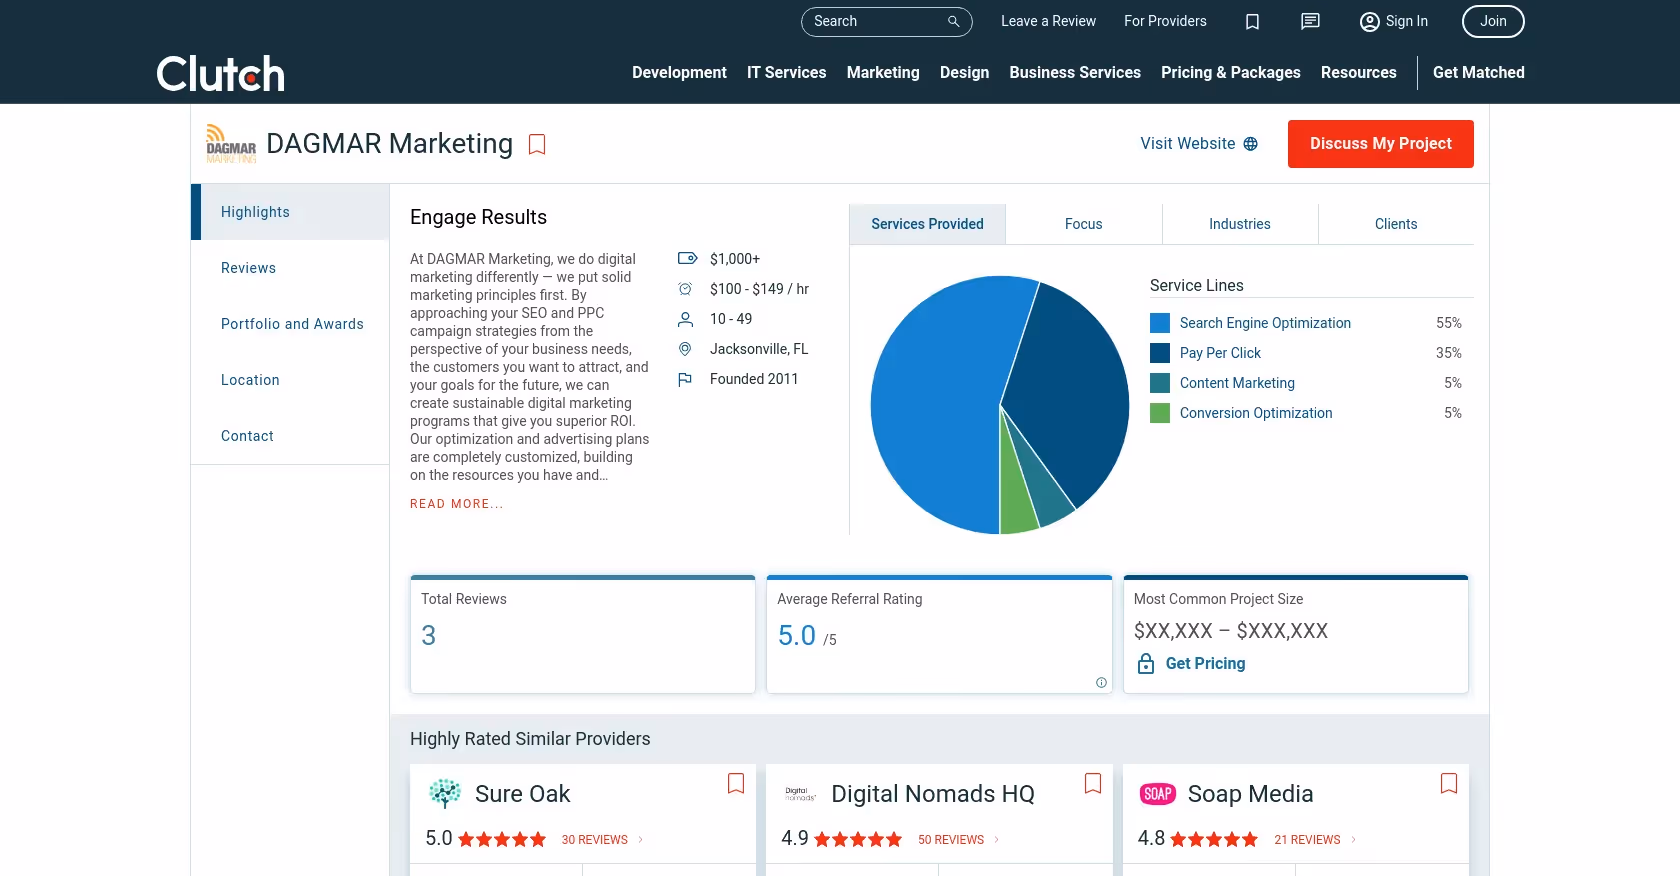Bookmark the Sure Oak provider

[736, 784]
